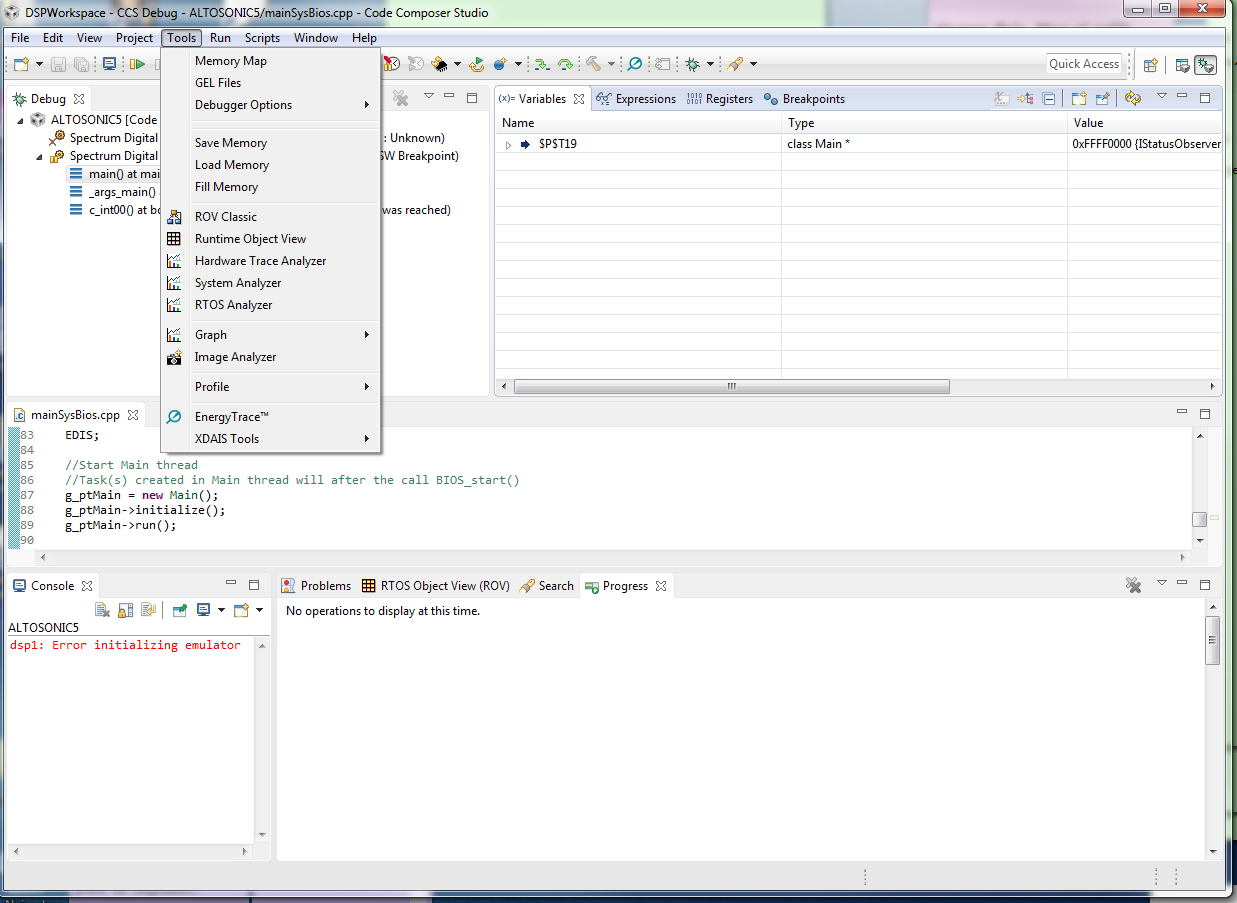This screenshot has width=1237, height=903.
Task: Open the Progress view menu triangle
Action: pyautogui.click(x=1162, y=583)
